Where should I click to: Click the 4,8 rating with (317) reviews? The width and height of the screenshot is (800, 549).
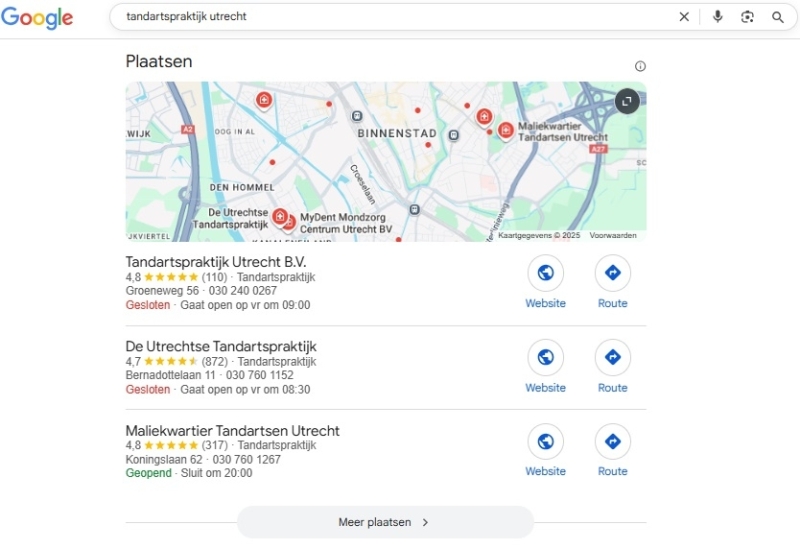click(177, 445)
